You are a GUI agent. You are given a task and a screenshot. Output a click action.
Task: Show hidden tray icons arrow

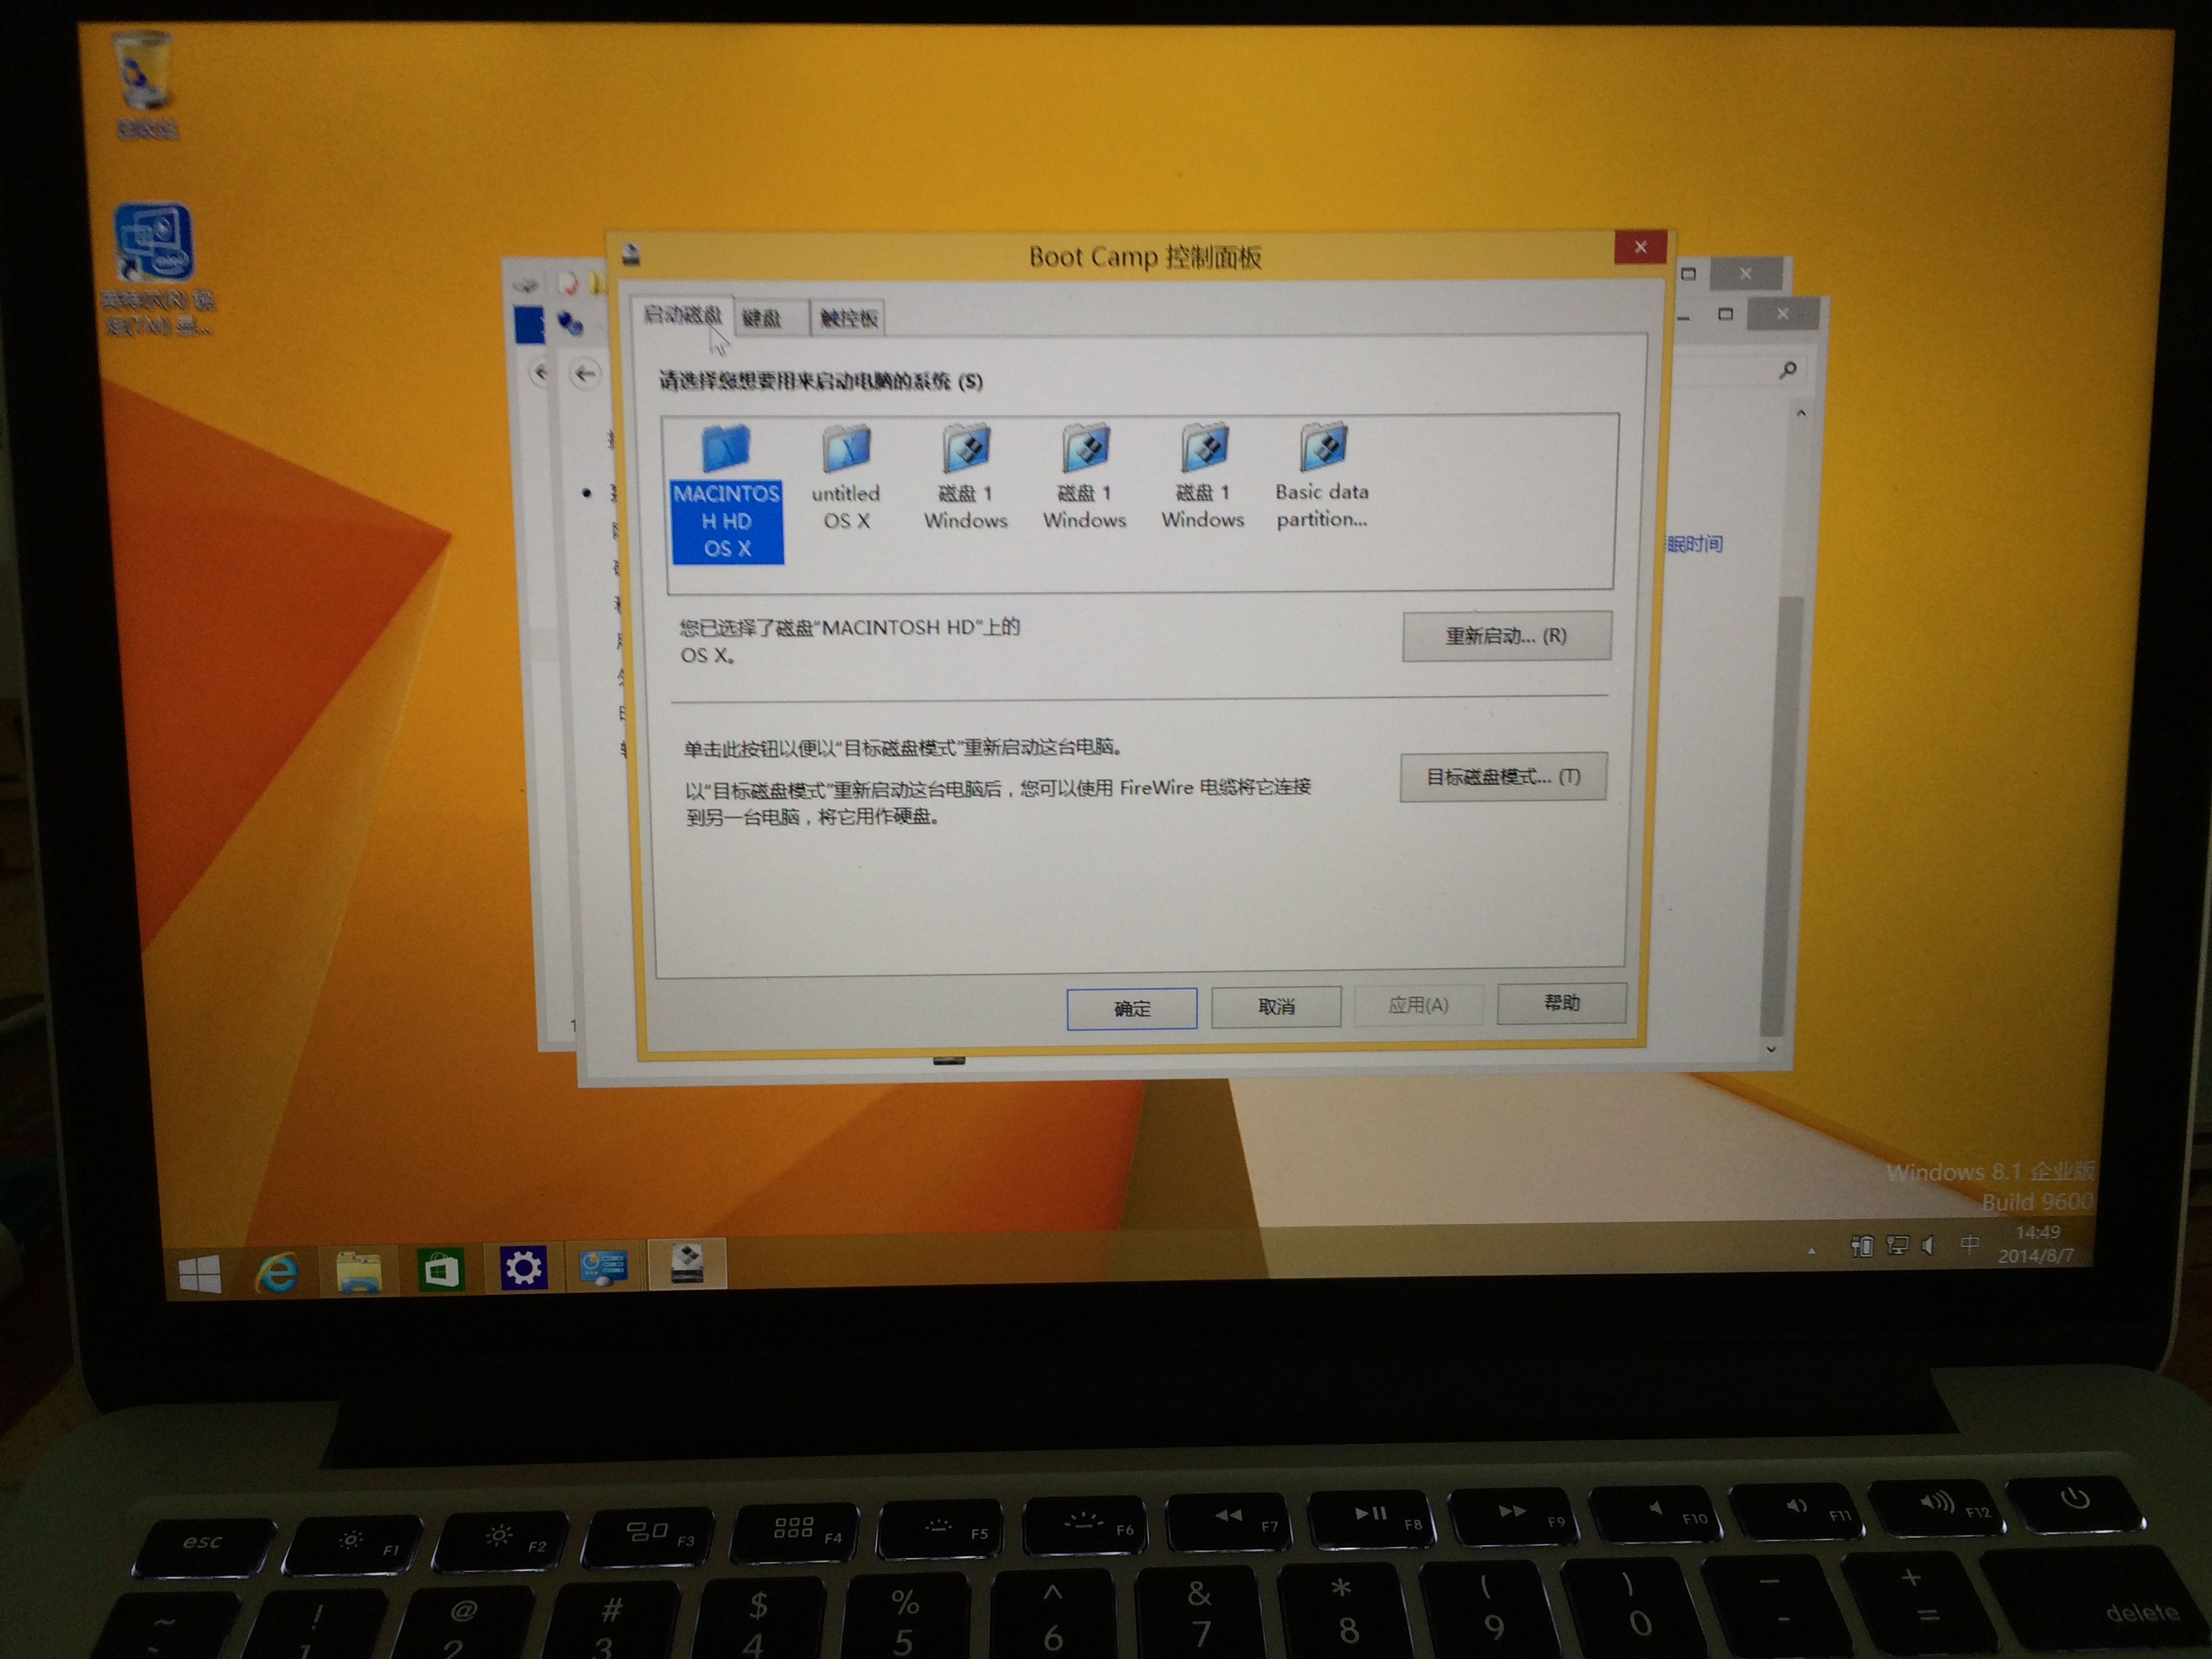pyautogui.click(x=1811, y=1250)
